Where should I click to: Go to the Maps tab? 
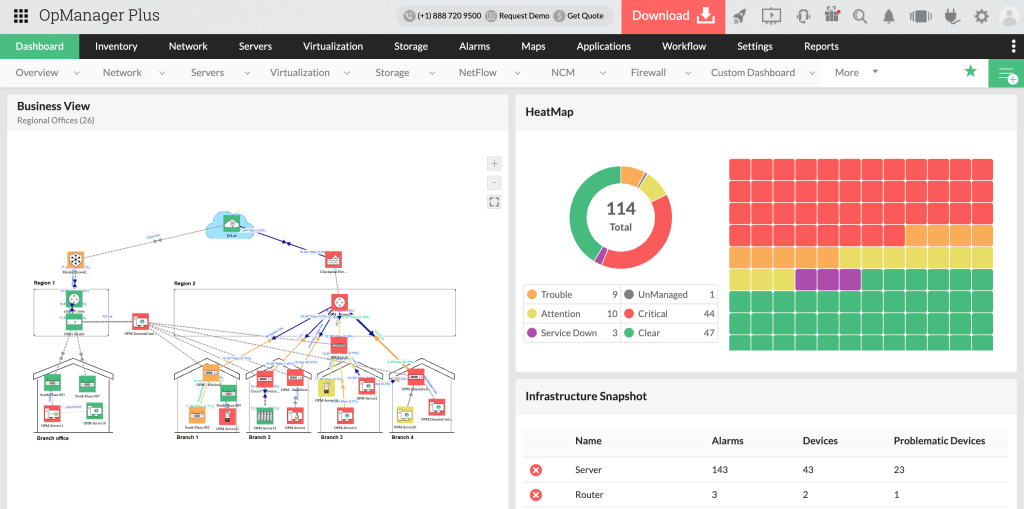coord(533,46)
